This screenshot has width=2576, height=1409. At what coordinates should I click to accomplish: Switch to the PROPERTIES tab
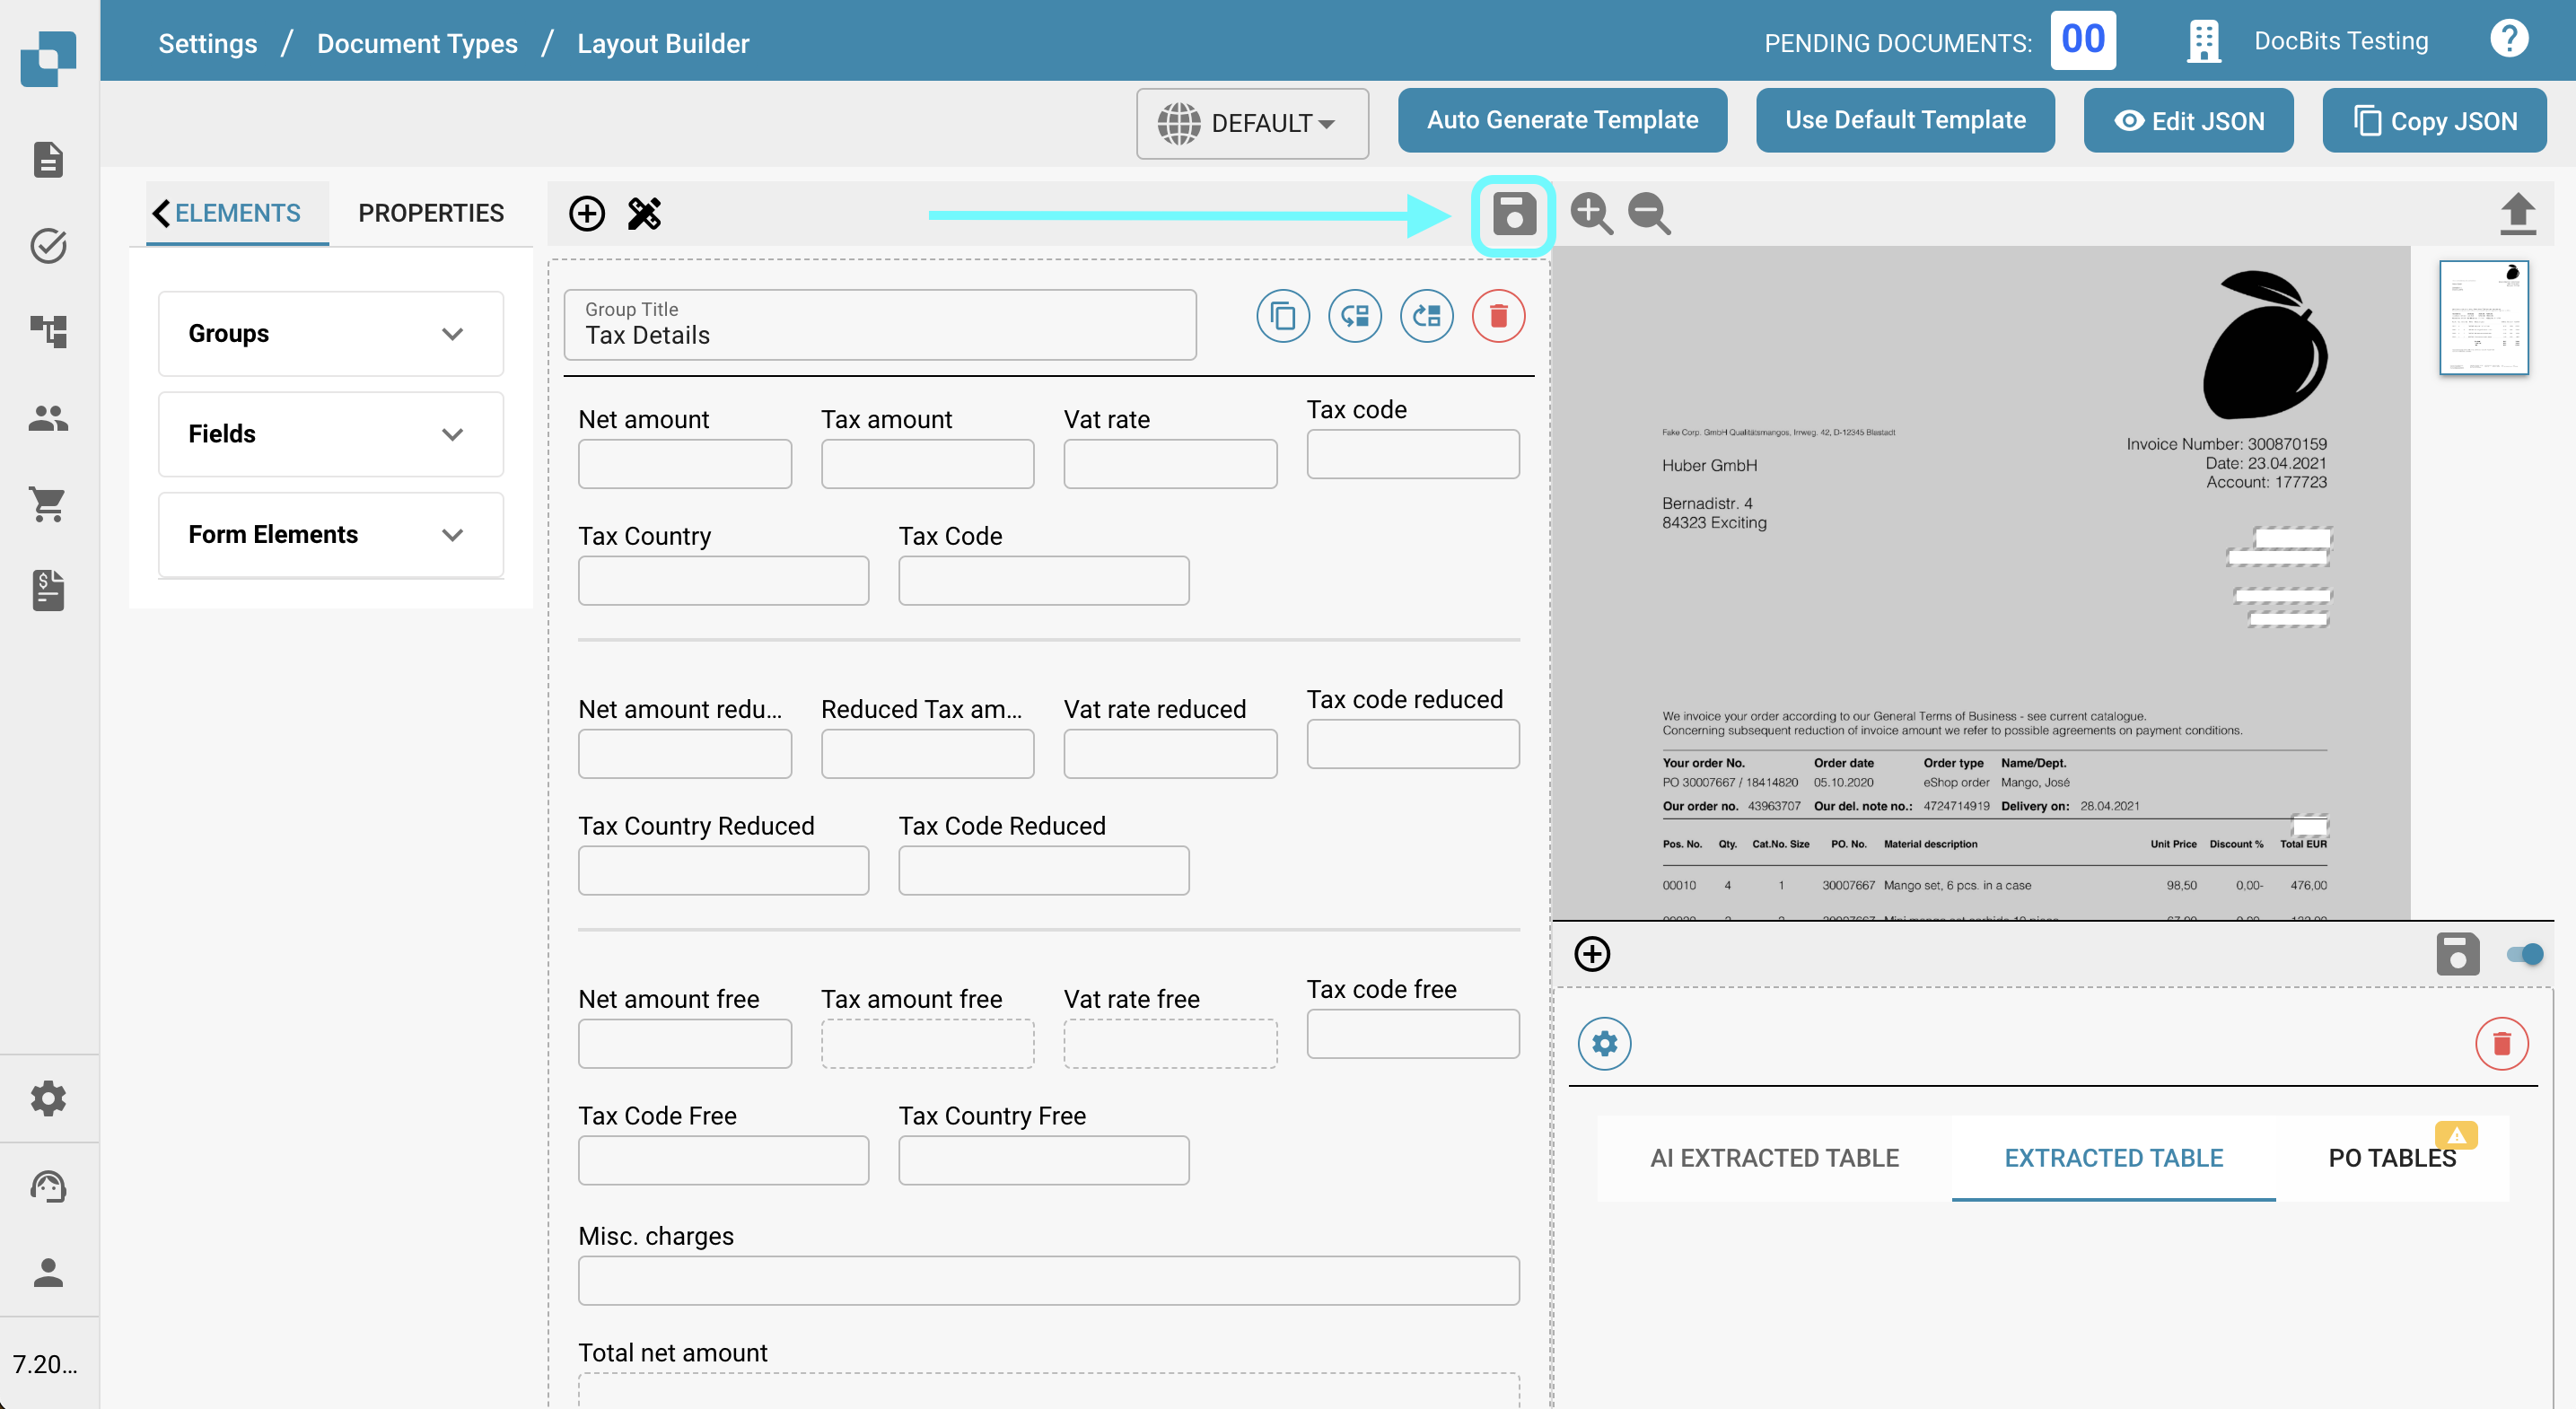431,213
